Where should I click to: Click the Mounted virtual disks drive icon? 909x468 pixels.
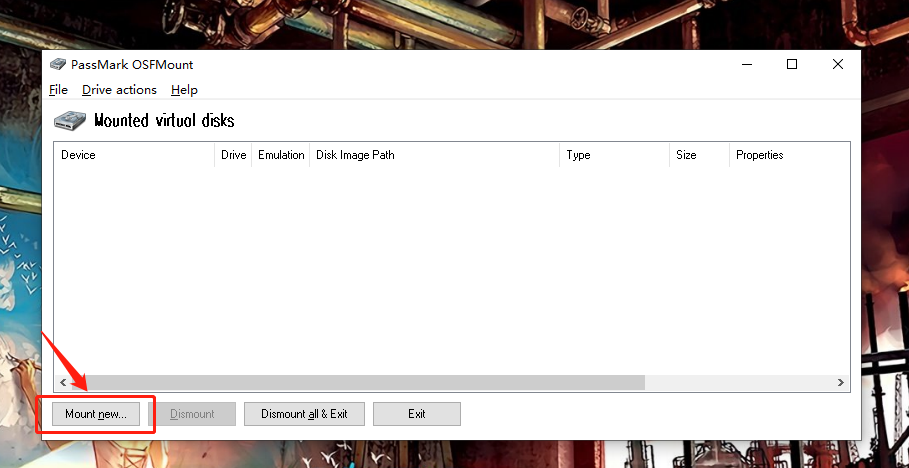coord(70,120)
